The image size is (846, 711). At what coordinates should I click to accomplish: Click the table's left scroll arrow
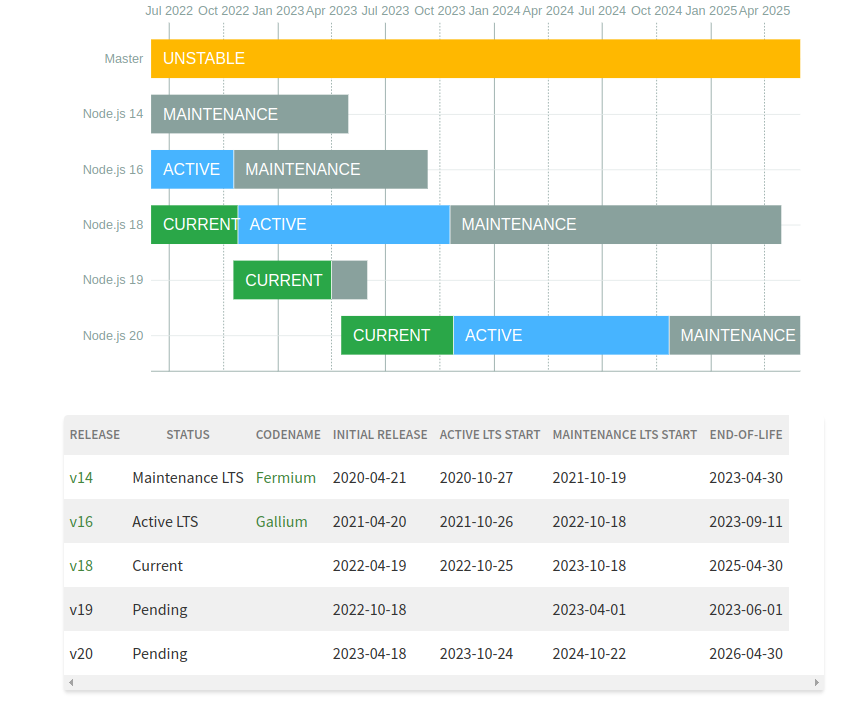point(71,682)
